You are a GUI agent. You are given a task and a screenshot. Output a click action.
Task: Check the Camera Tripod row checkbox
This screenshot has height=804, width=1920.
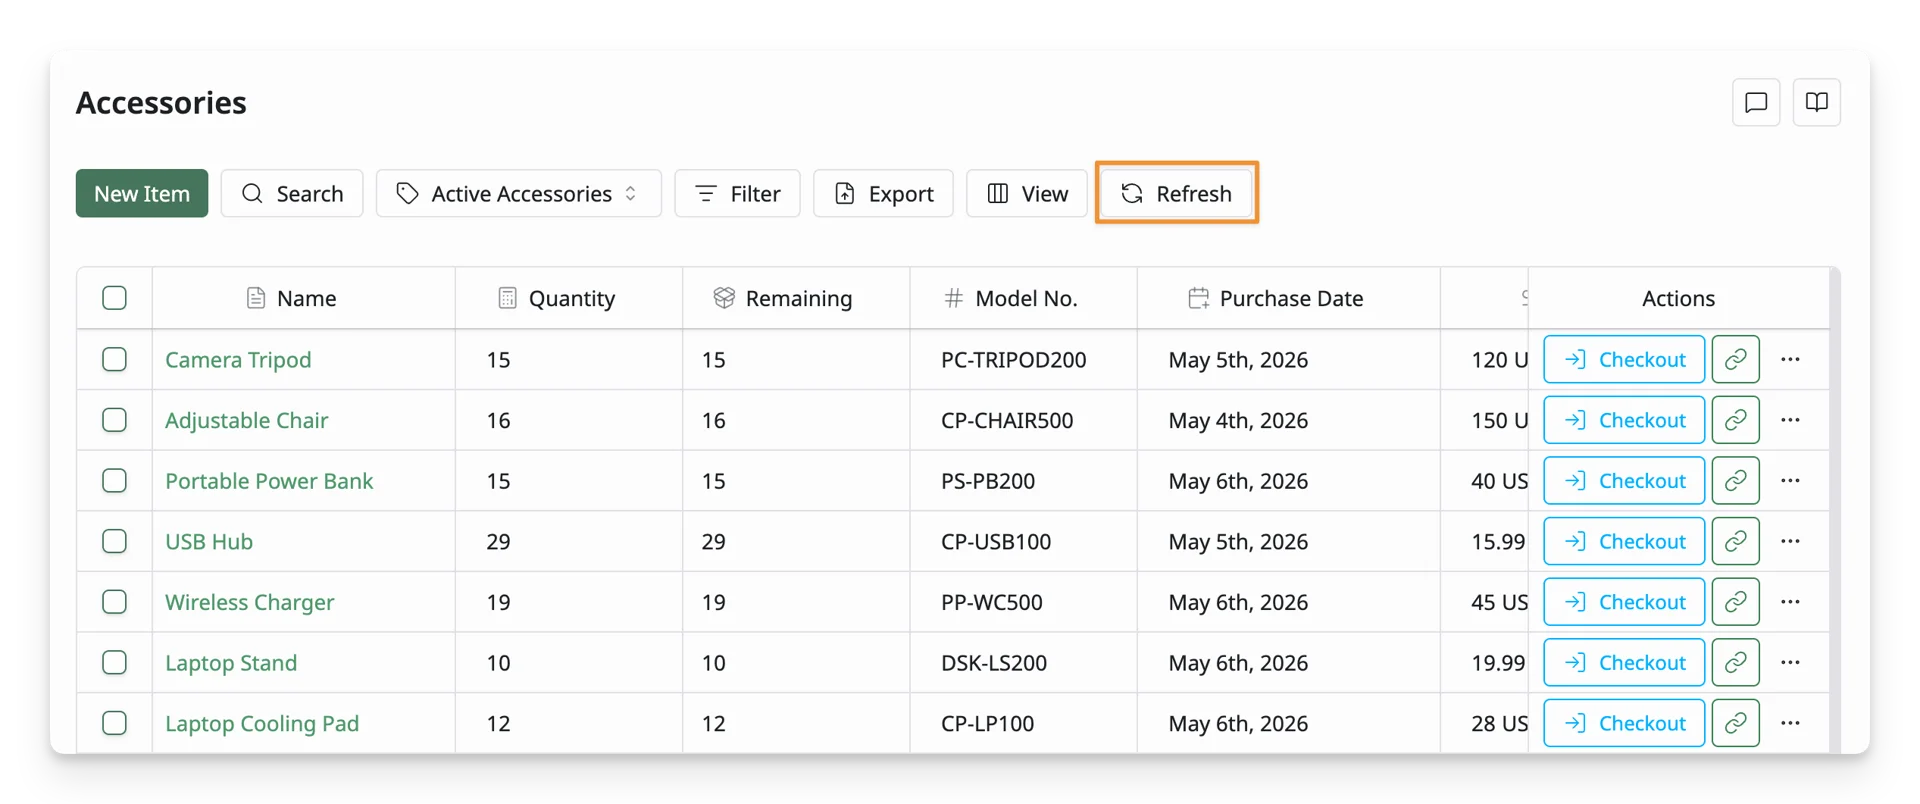click(114, 359)
